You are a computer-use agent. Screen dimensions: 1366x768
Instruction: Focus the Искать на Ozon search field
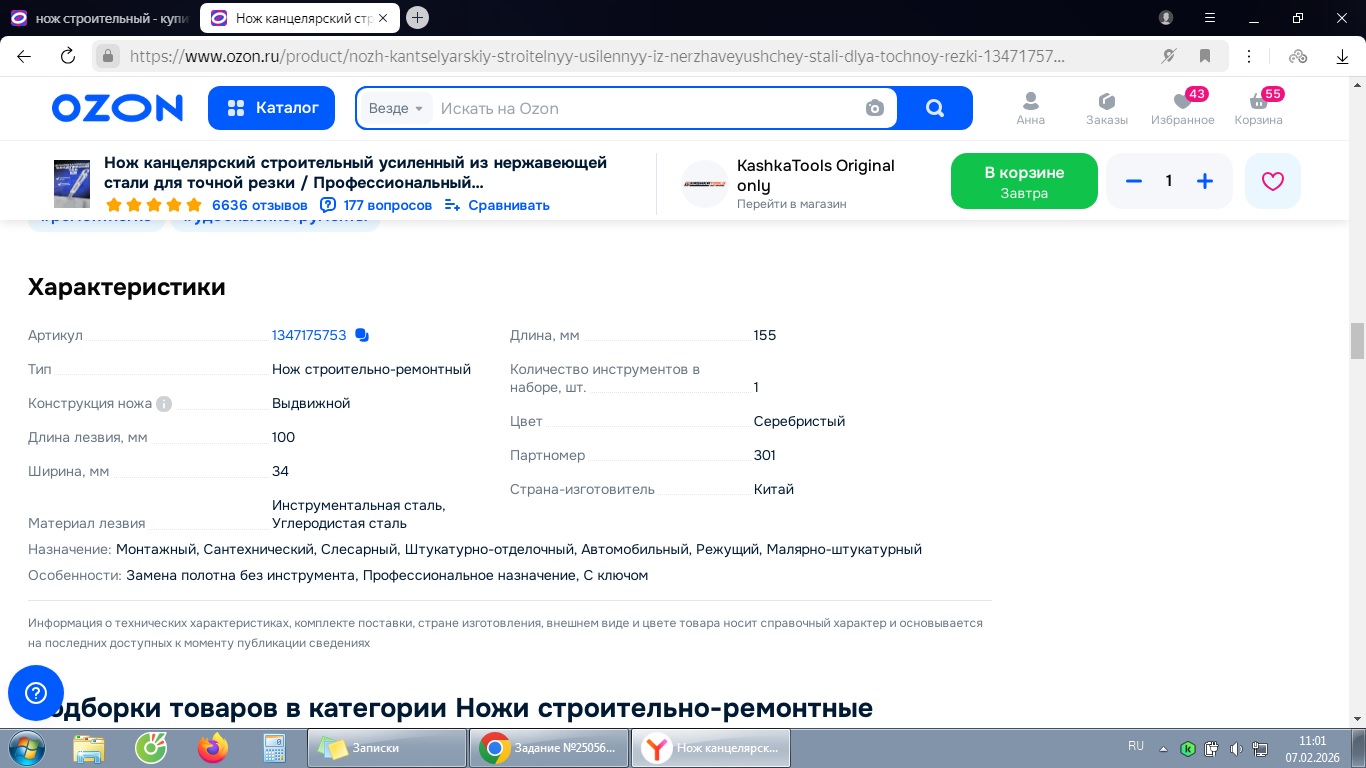pos(640,108)
